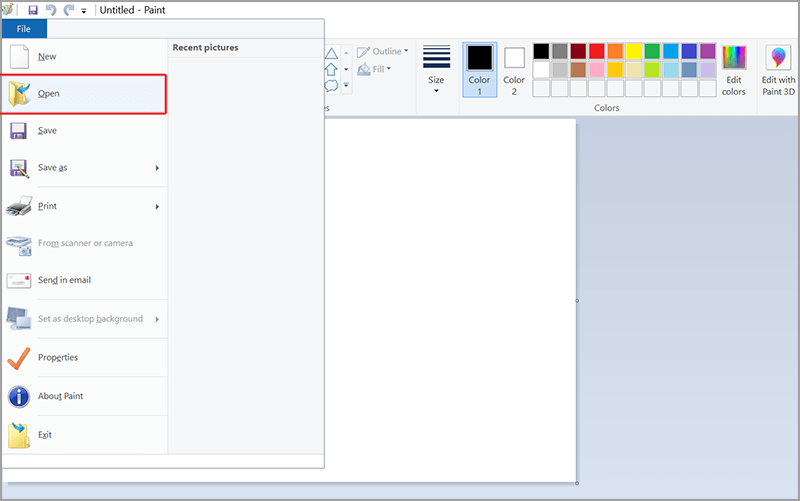
Task: Choose Exit from the File menu
Action: pyautogui.click(x=84, y=435)
